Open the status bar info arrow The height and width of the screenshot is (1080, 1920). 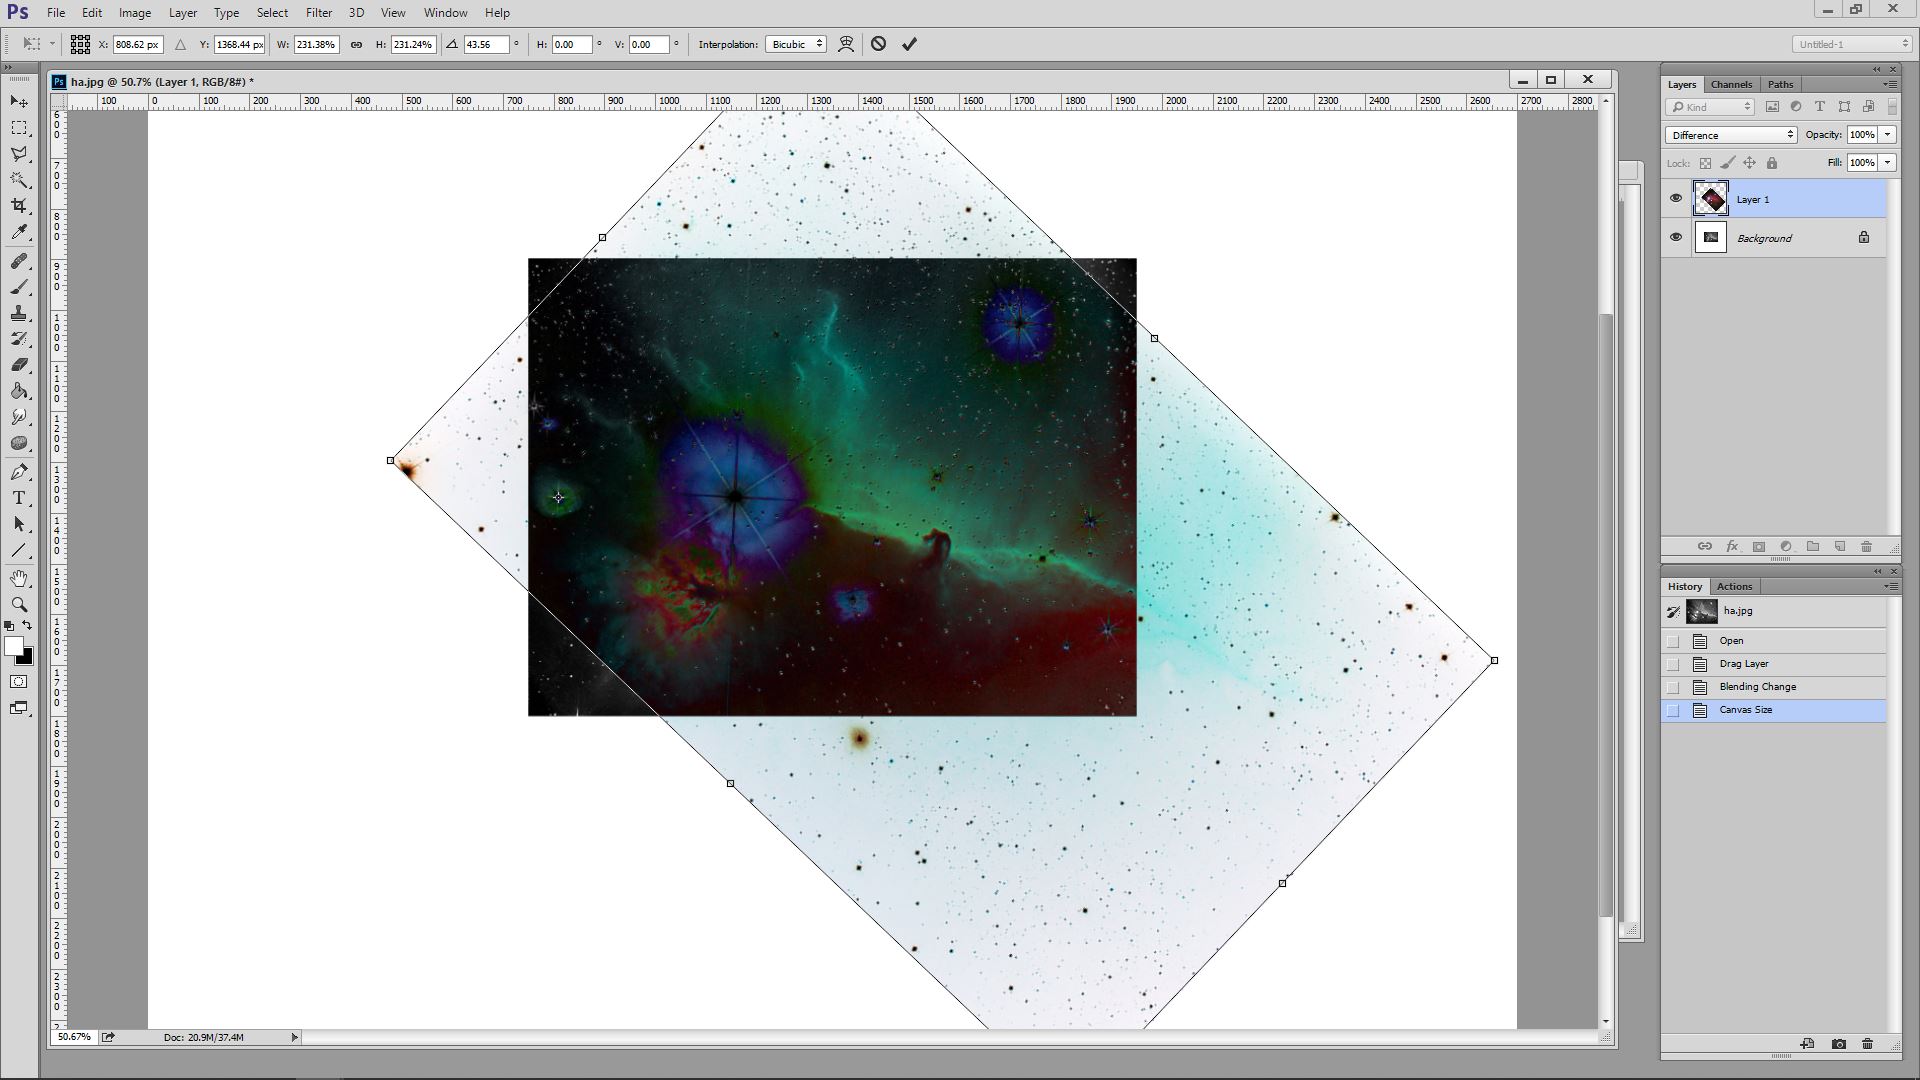tap(294, 1037)
